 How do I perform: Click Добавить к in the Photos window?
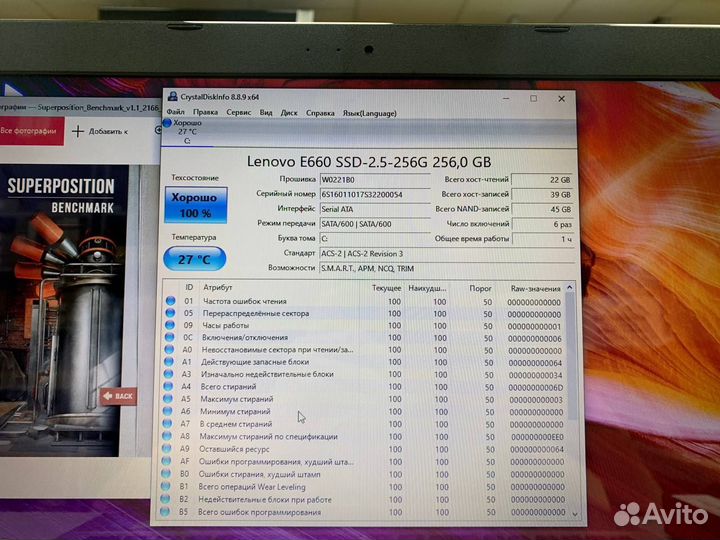108,131
